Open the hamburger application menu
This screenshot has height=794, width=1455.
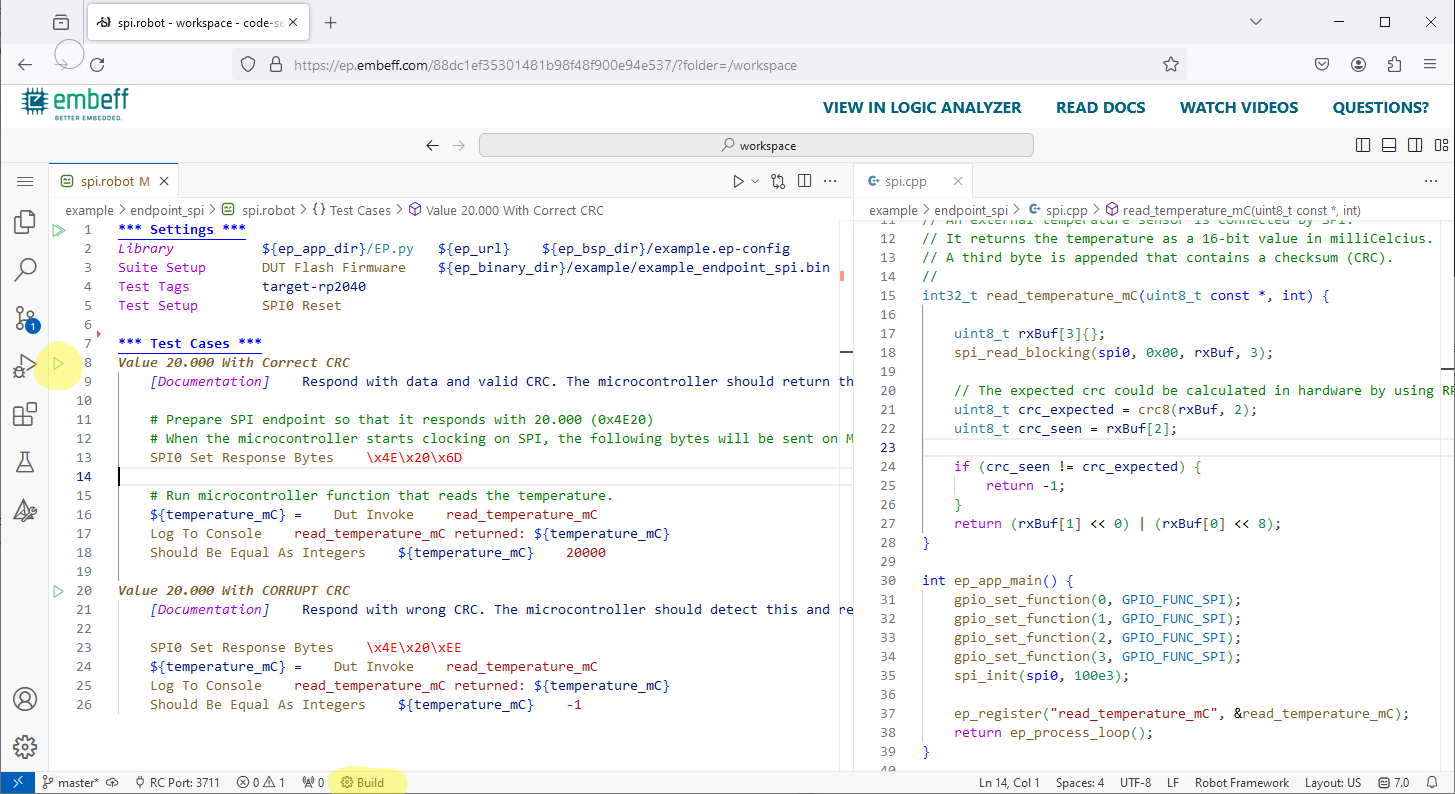click(25, 181)
